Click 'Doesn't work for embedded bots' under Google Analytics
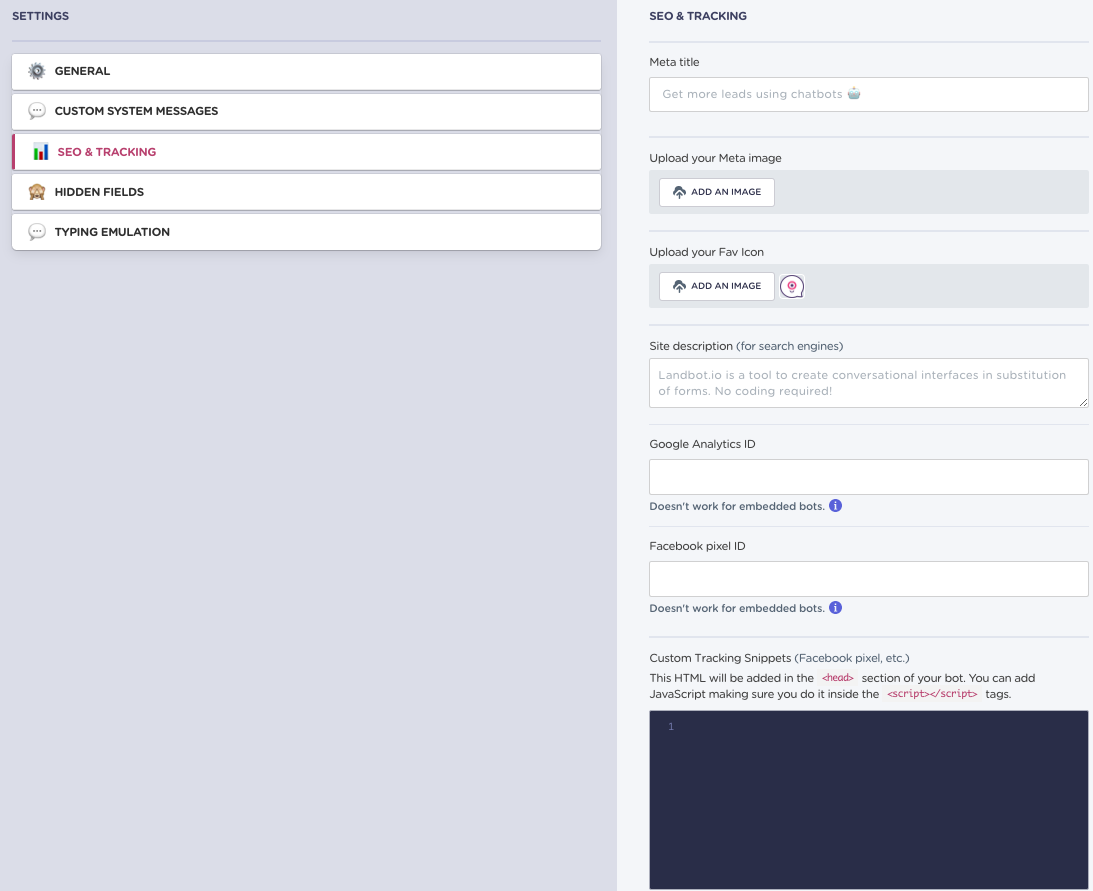 click(x=737, y=506)
